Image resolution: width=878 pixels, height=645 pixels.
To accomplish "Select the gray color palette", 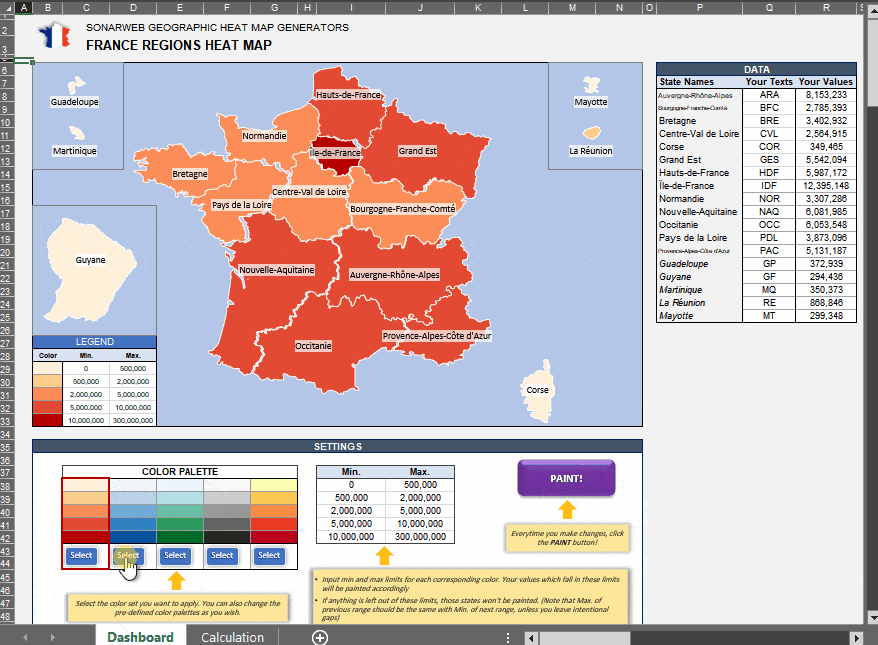I will click(x=222, y=555).
